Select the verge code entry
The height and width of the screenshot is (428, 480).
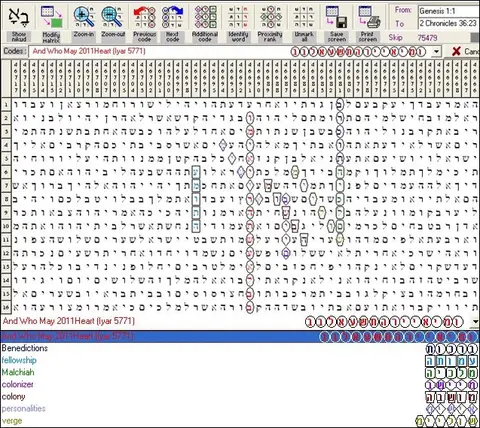point(12,421)
